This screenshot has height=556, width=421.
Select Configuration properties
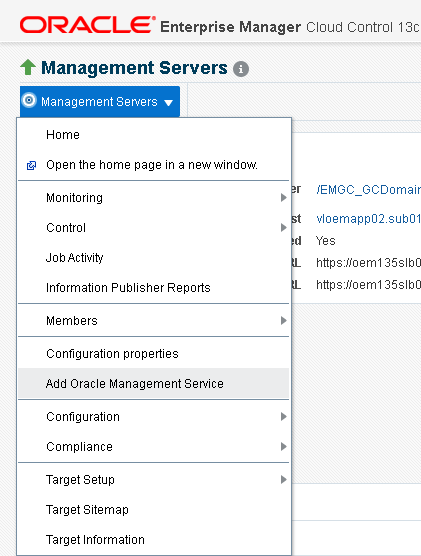click(x=154, y=354)
